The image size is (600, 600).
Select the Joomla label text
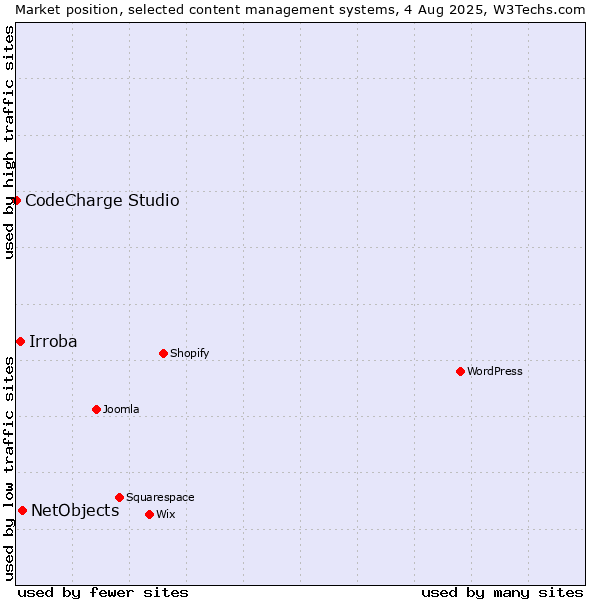tap(121, 409)
